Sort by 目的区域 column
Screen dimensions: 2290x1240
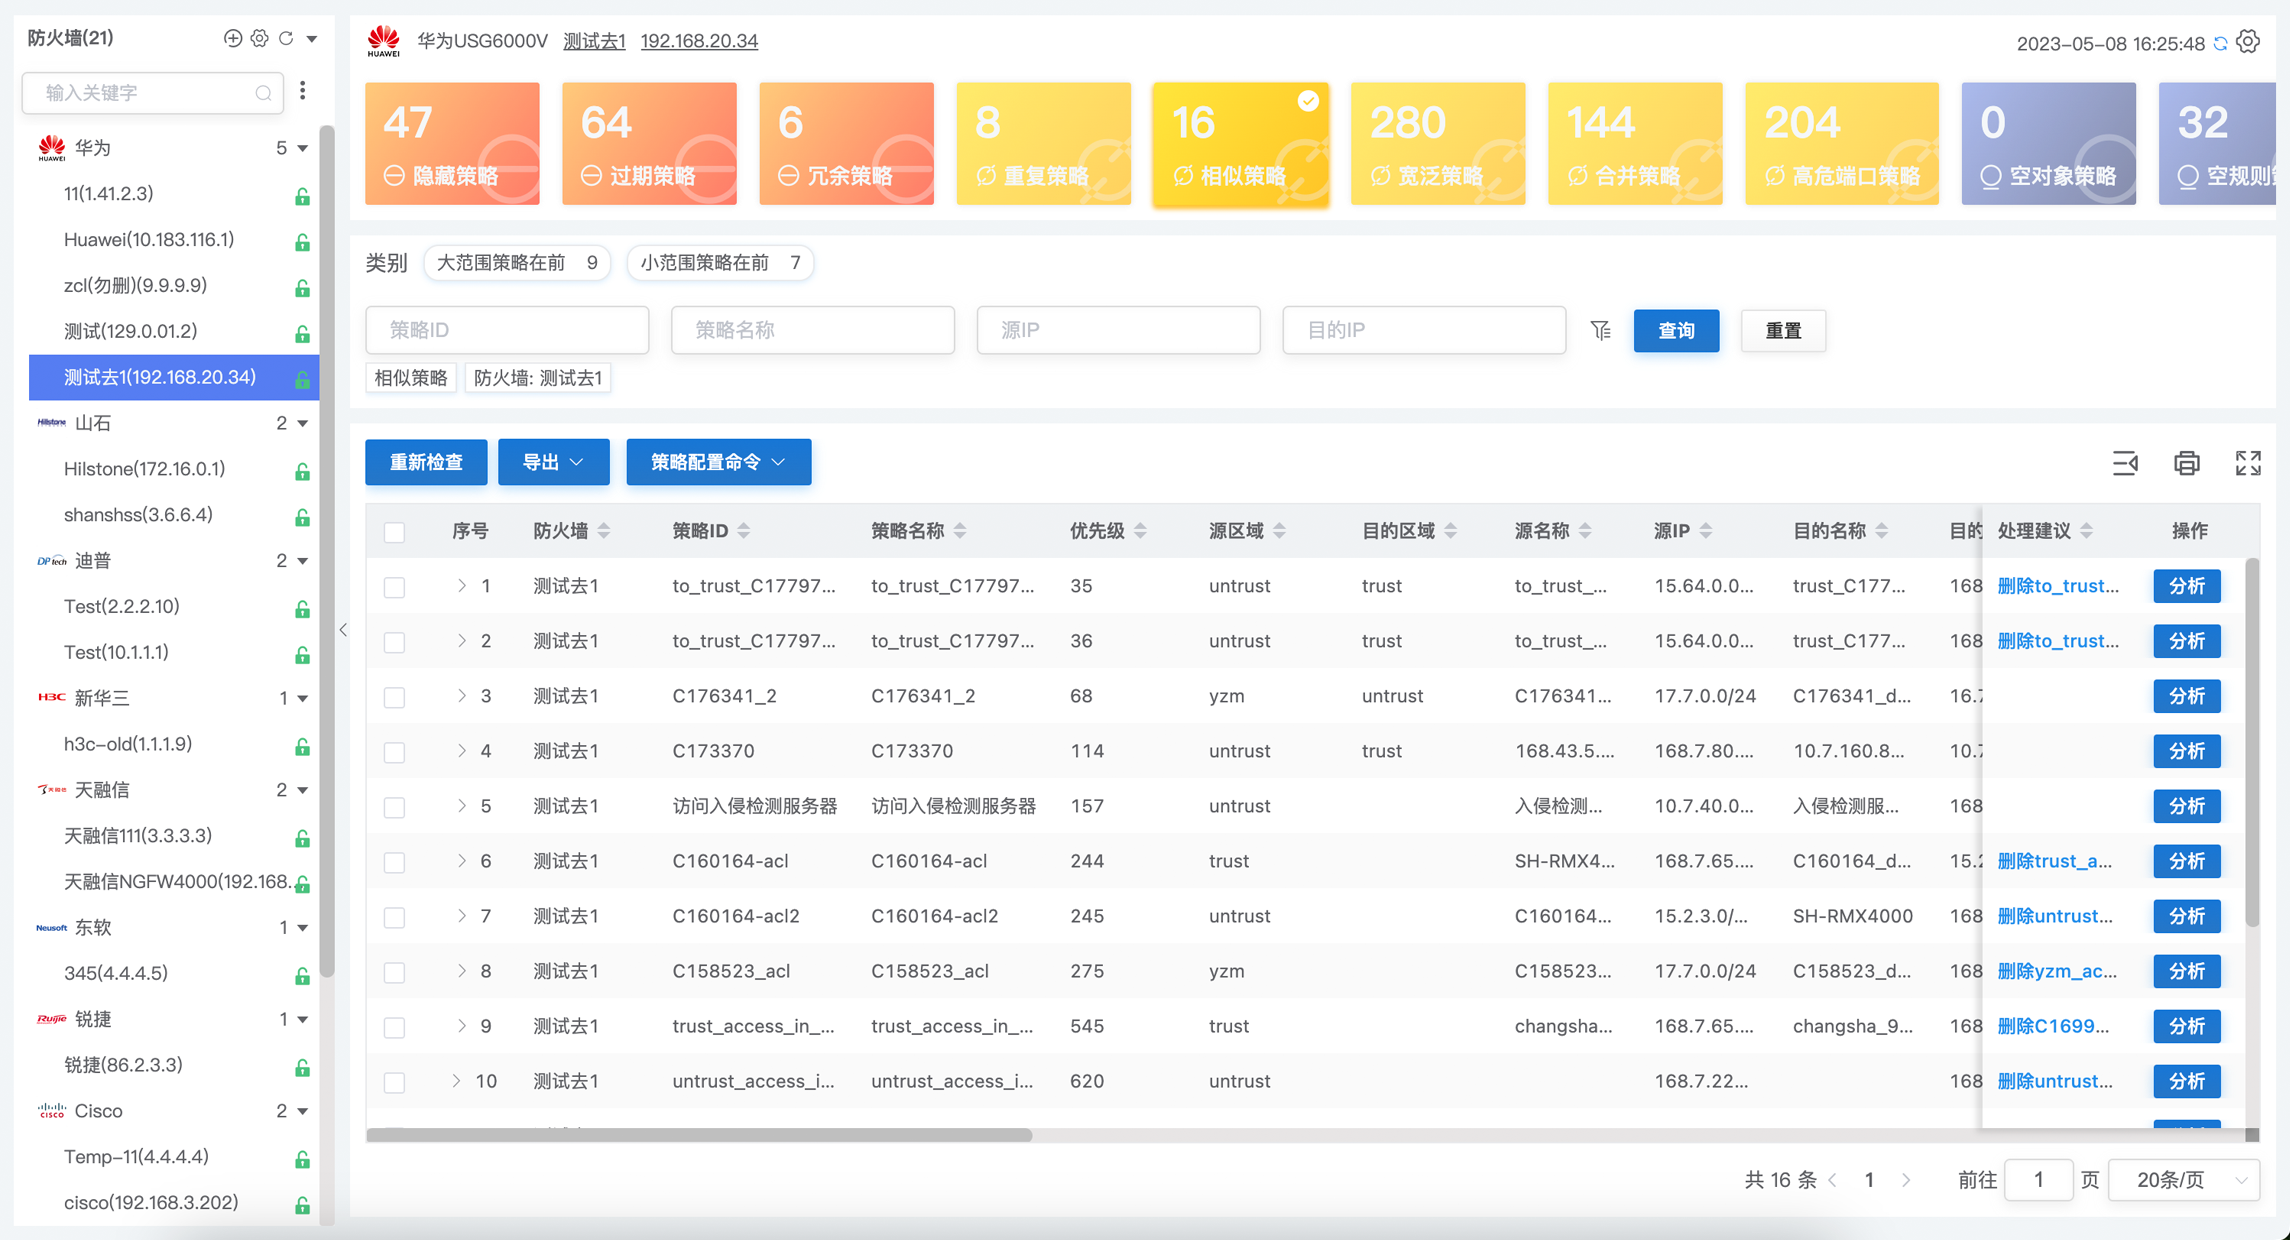[1451, 531]
